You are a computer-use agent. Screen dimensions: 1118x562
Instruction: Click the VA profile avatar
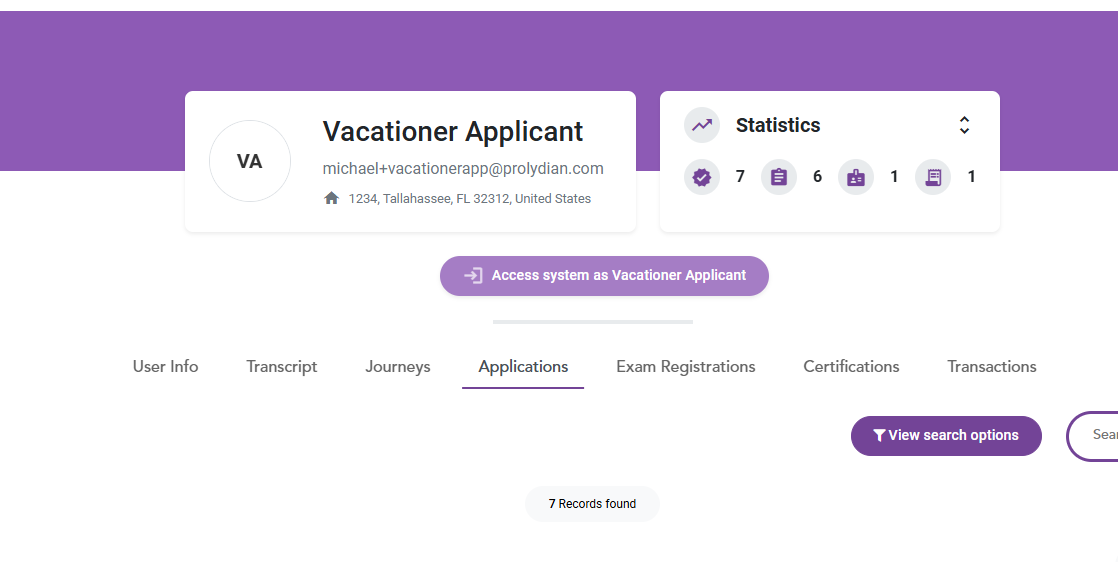pyautogui.click(x=250, y=161)
